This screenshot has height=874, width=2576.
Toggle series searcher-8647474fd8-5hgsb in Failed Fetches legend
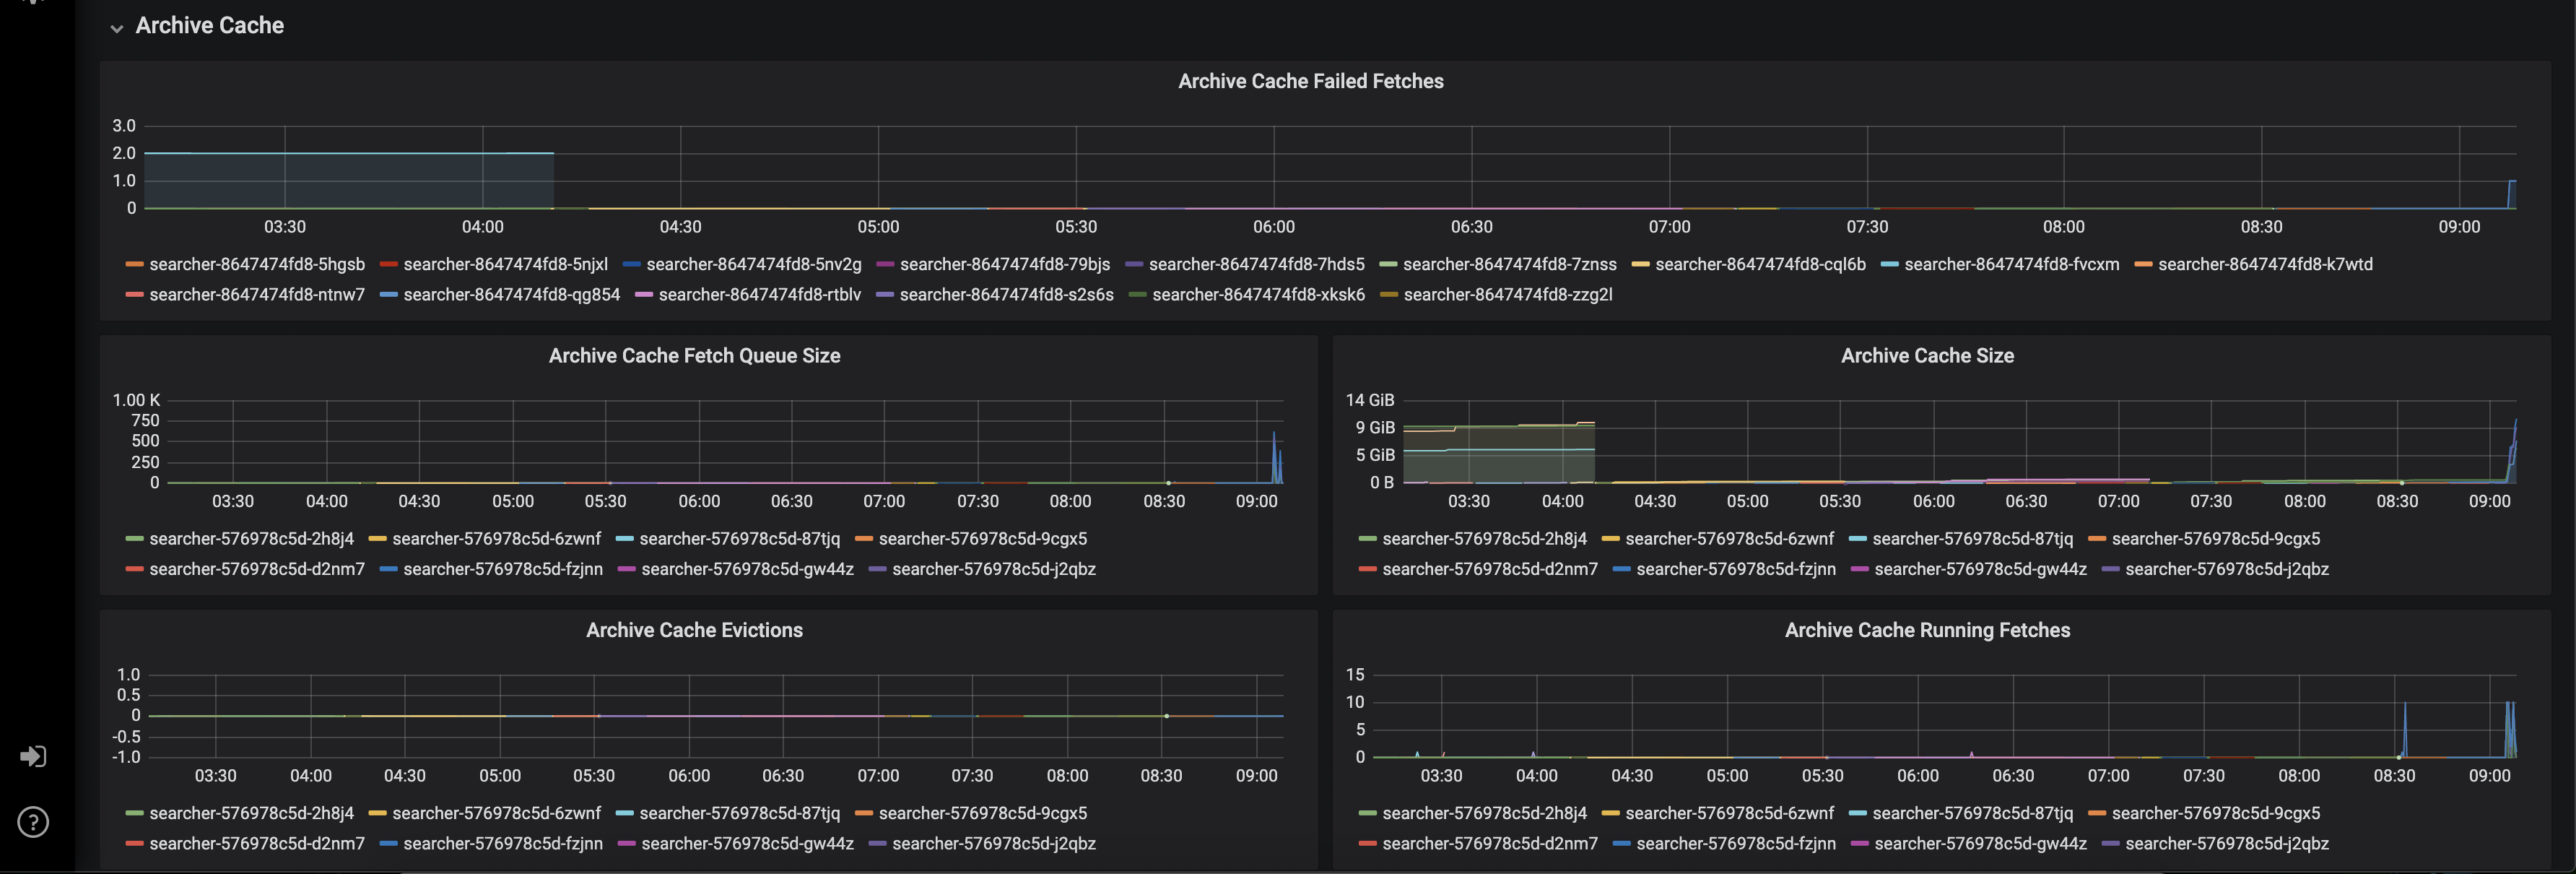point(256,265)
